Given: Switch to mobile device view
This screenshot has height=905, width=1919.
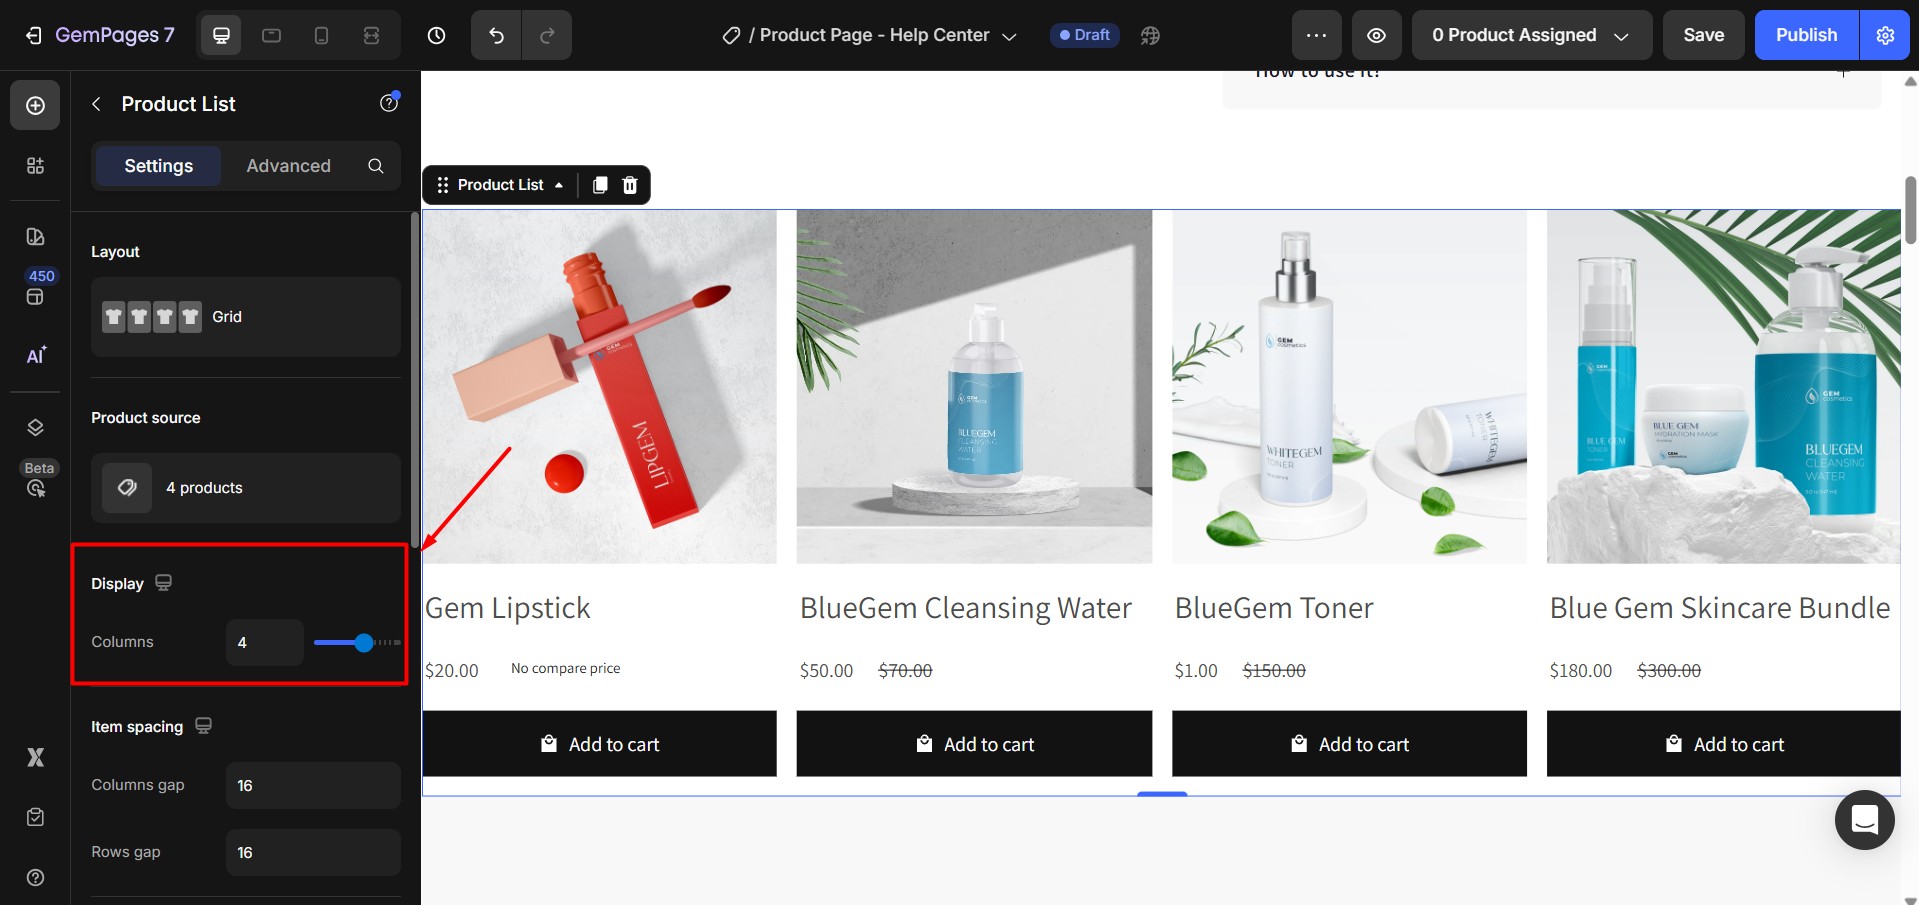Looking at the screenshot, I should tap(321, 35).
